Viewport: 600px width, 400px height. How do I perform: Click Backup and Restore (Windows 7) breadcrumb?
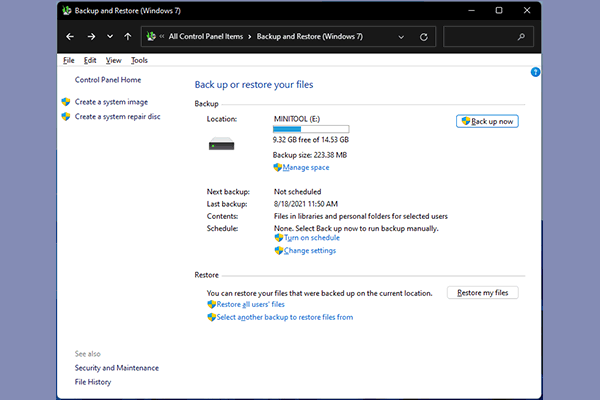310,37
